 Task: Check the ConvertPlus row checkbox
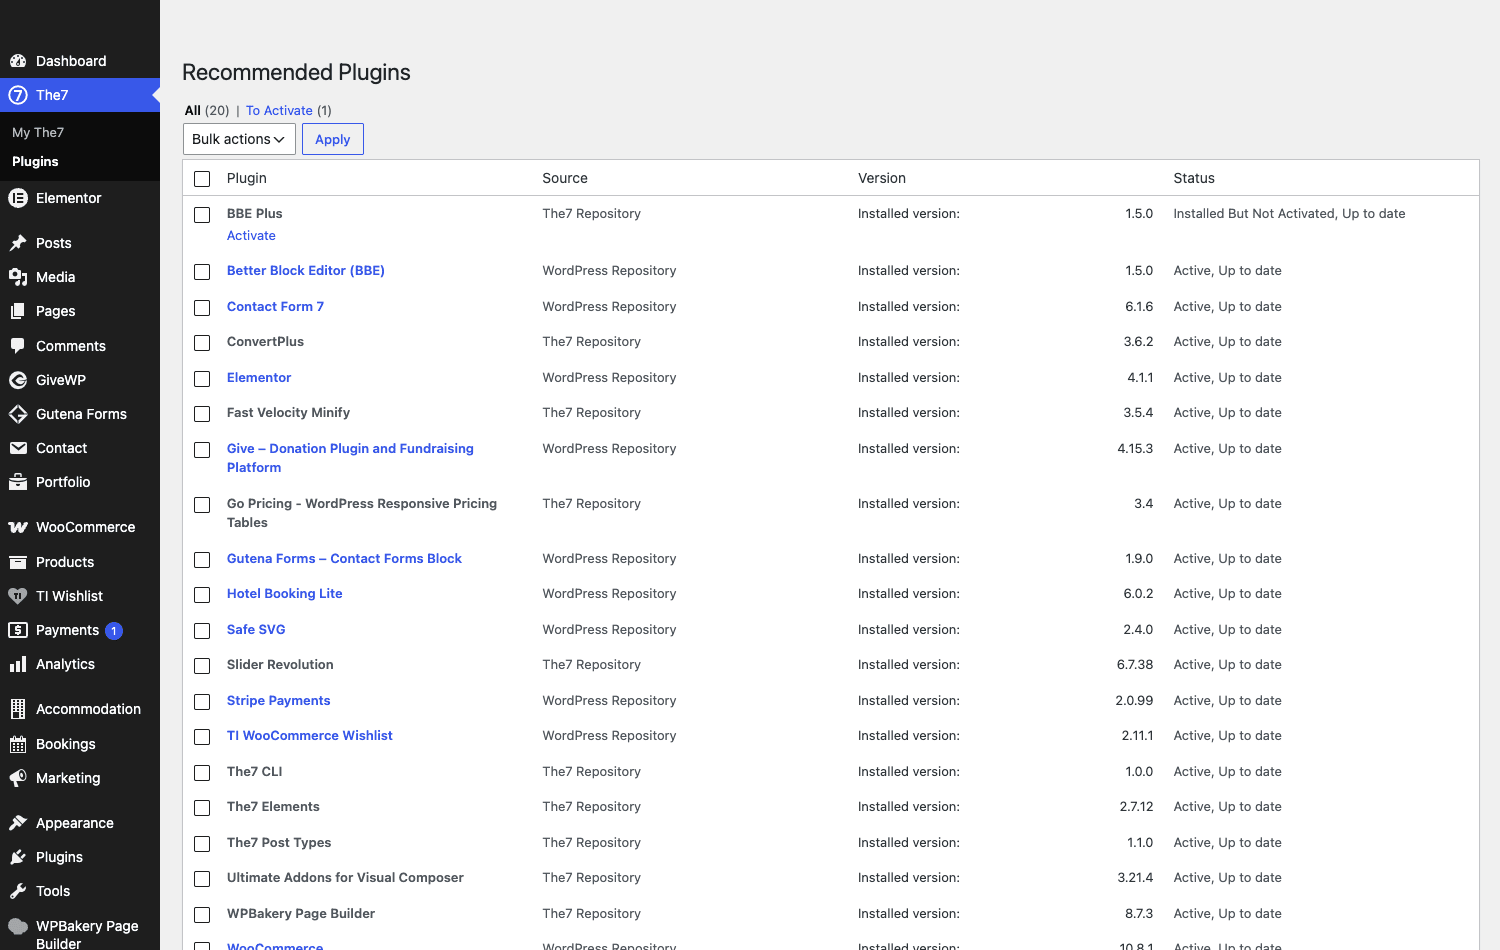pyautogui.click(x=202, y=343)
